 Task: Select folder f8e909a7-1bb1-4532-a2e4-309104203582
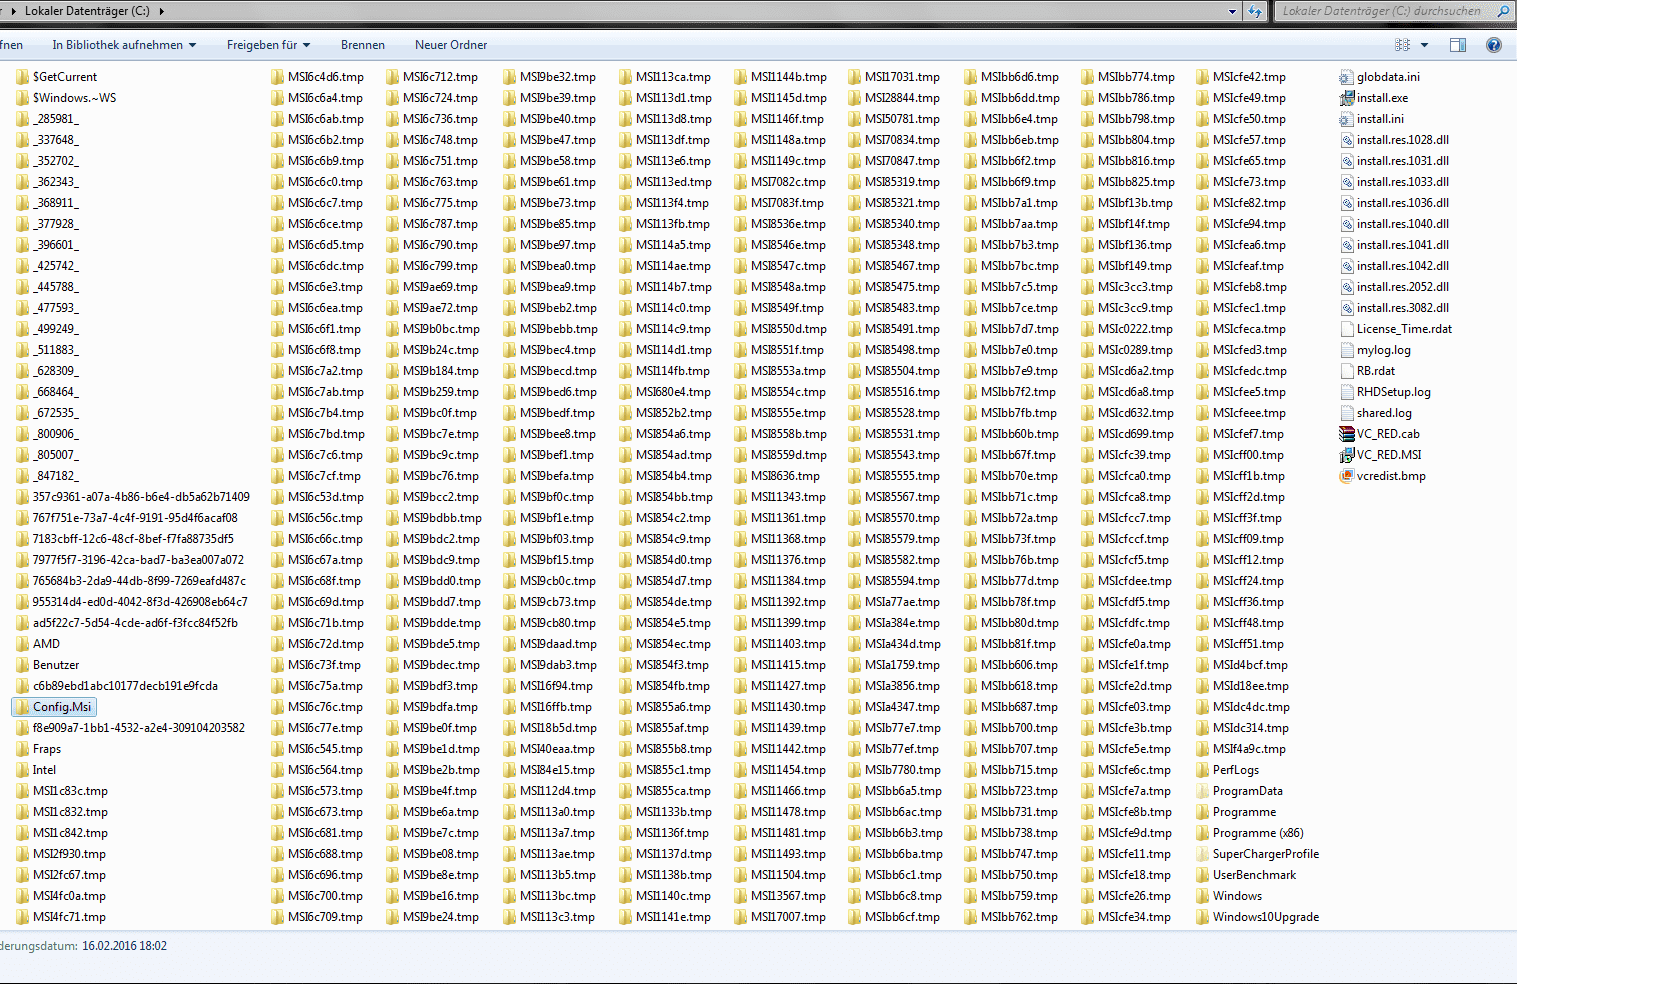pyautogui.click(x=130, y=728)
